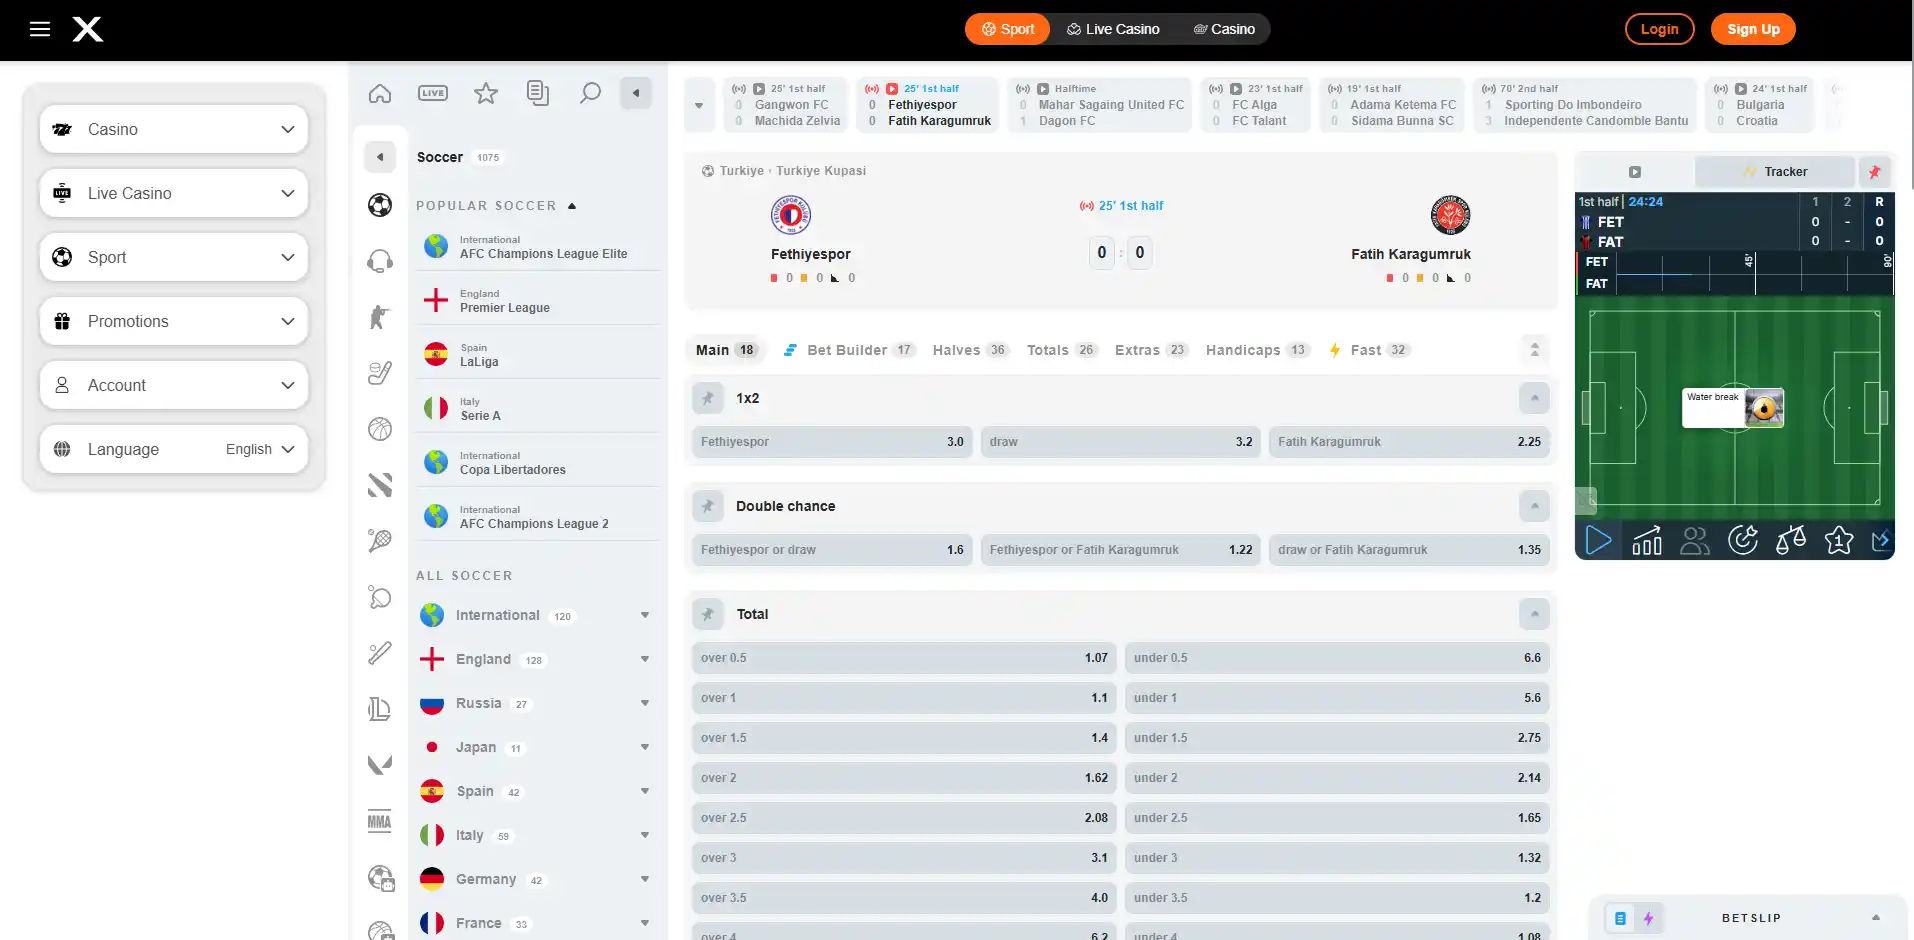Select Fethiyespor odds 3.0 in 1x2
Screen dimensions: 1914x940
click(x=832, y=442)
